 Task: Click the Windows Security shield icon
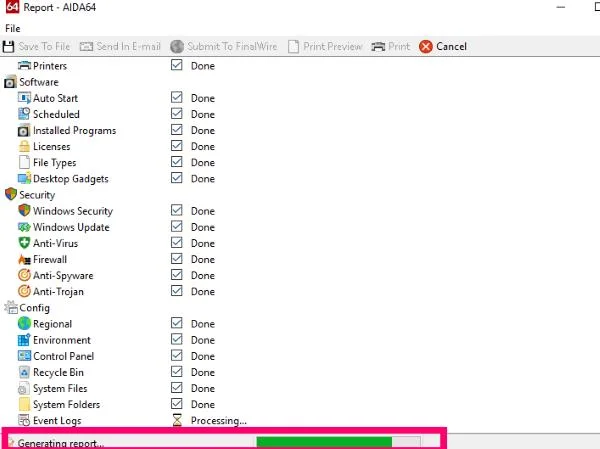[x=24, y=211]
